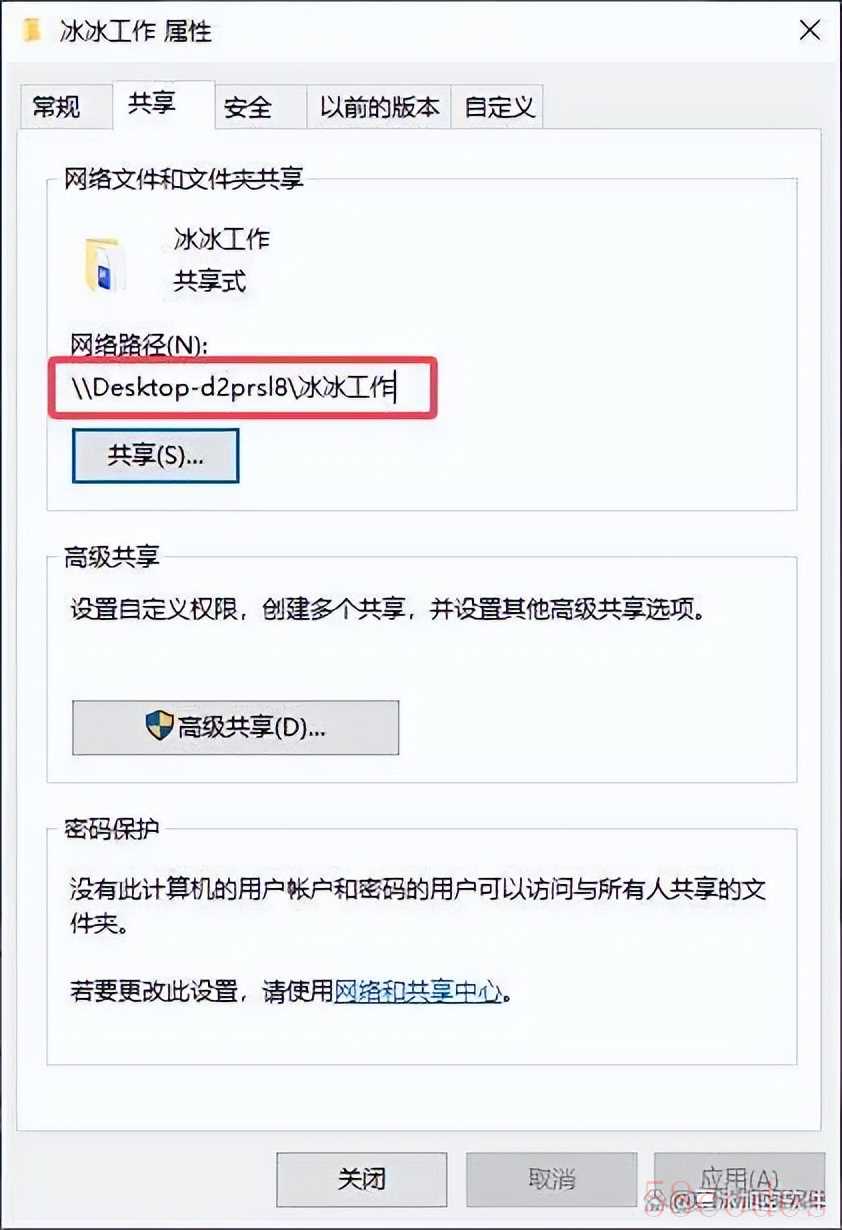Click the 密码保护 description text
The width and height of the screenshot is (842, 1230).
[x=418, y=906]
